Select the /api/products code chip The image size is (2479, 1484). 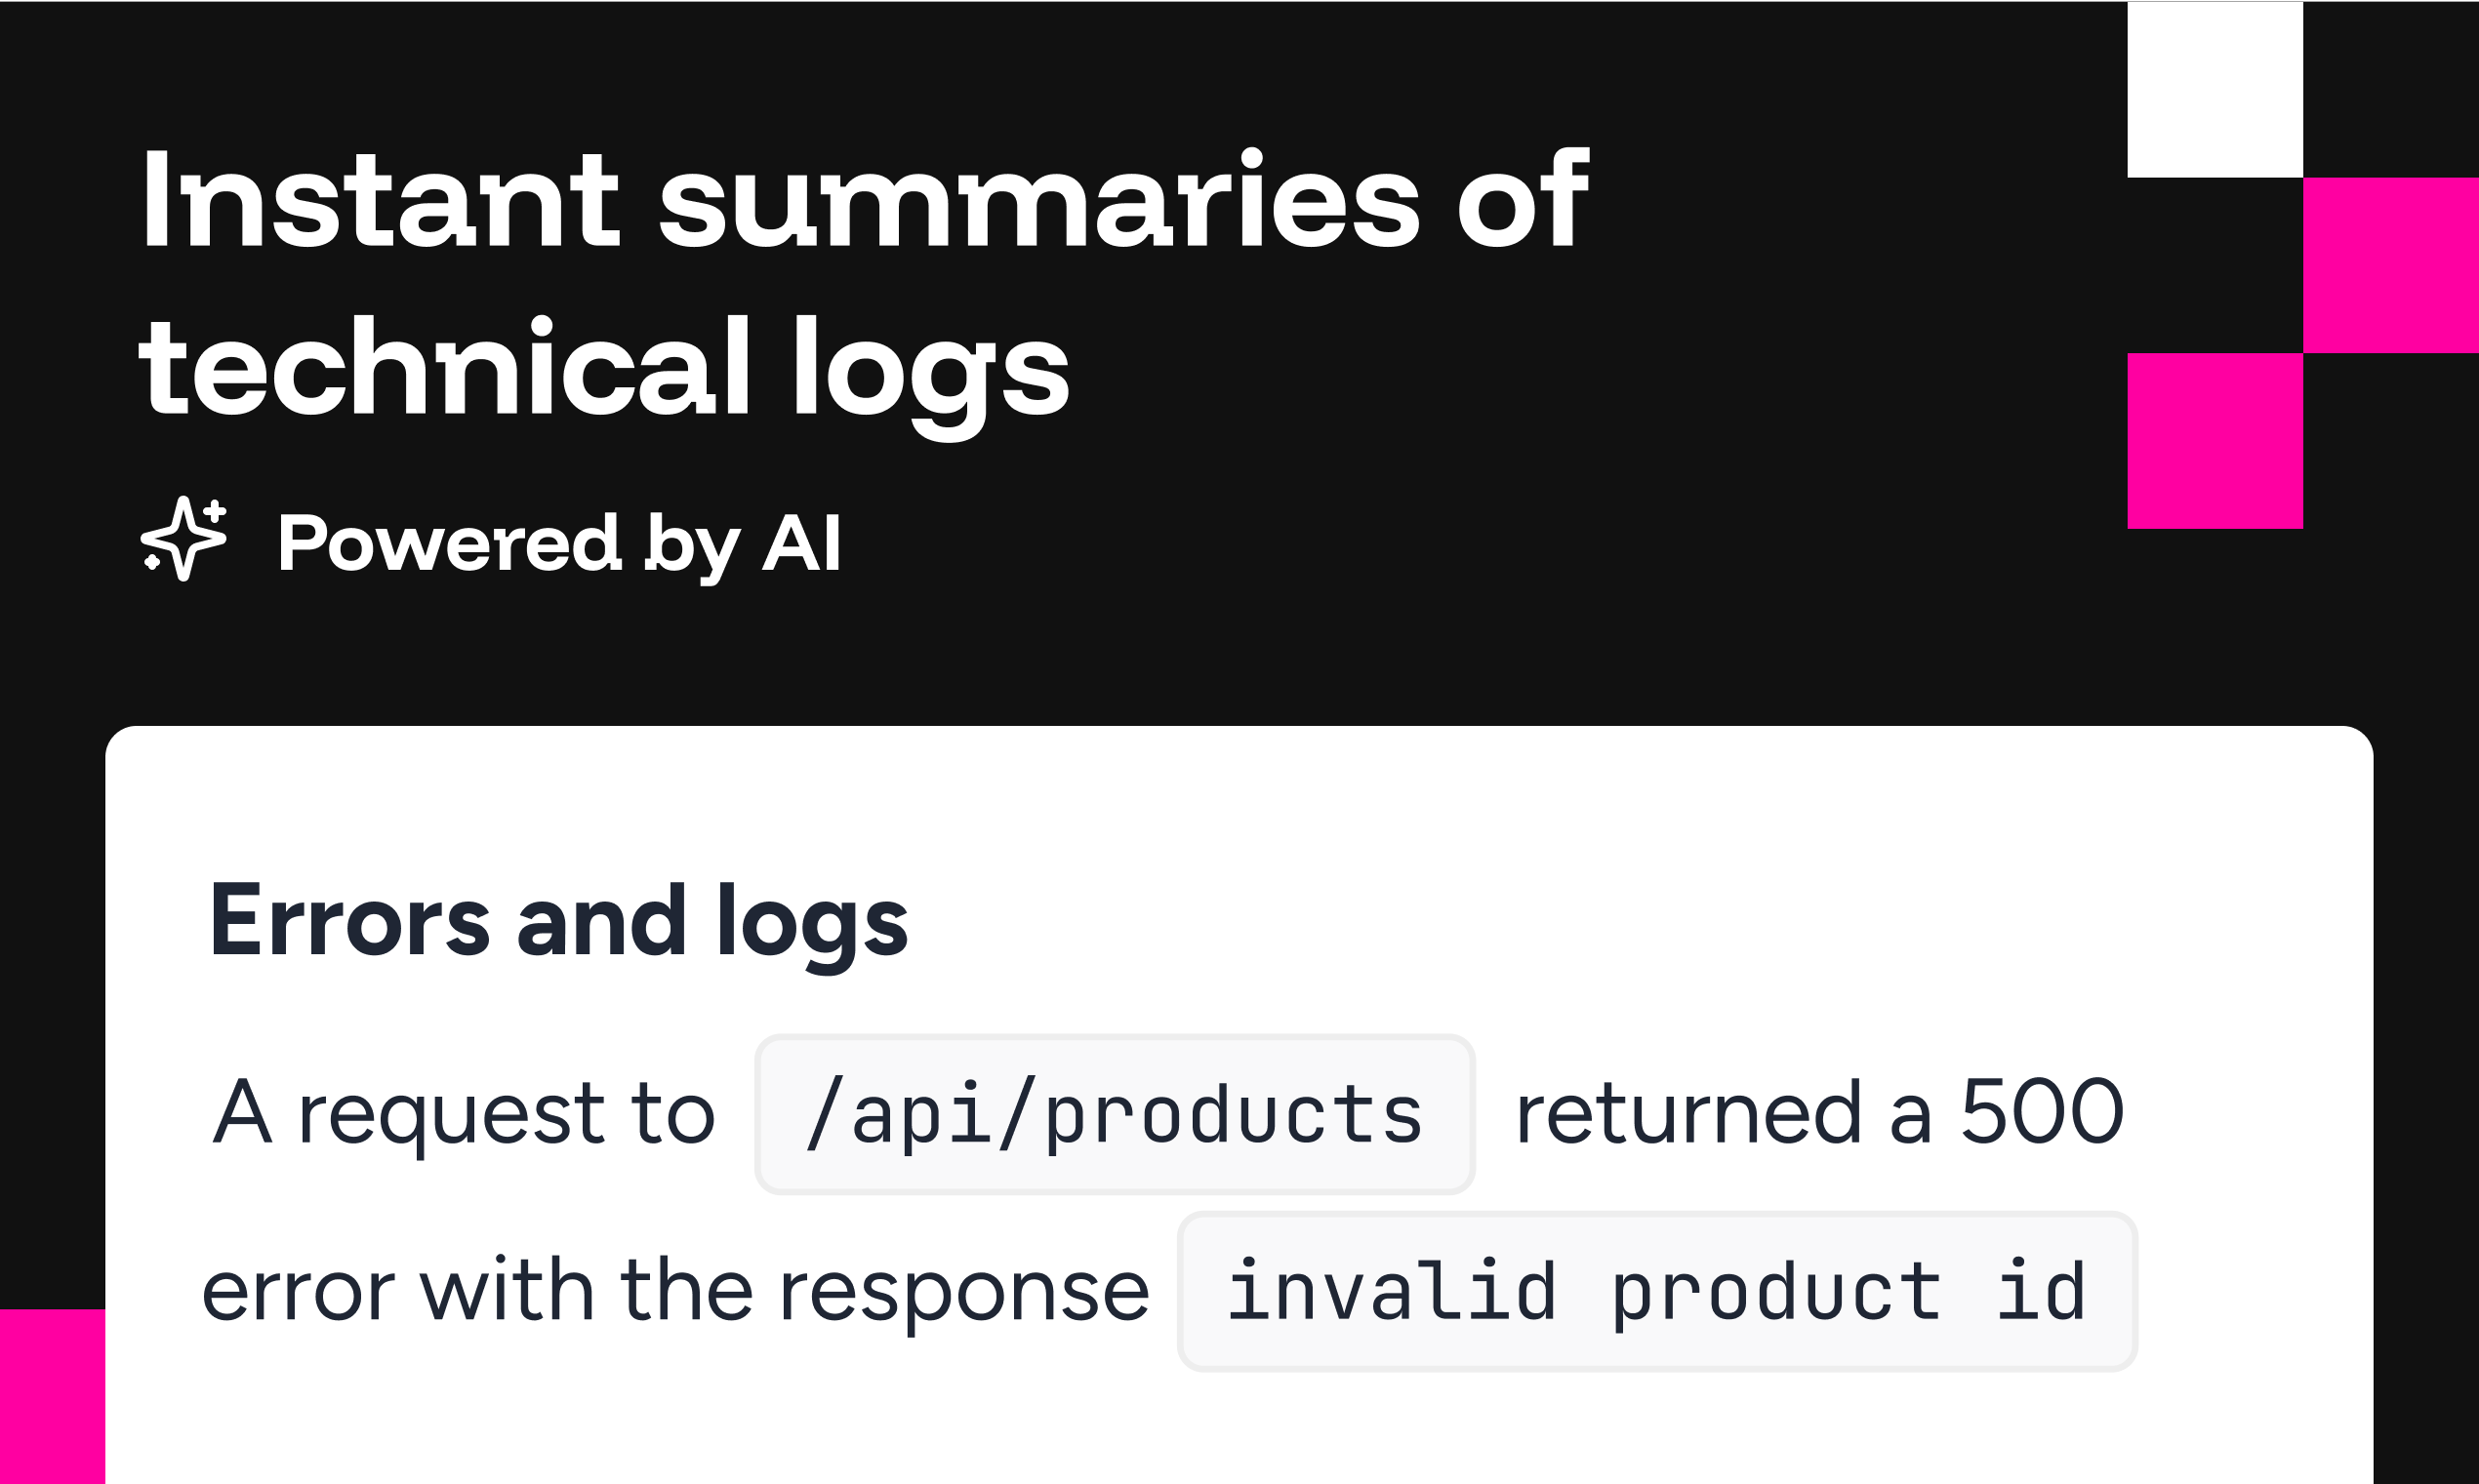click(x=1114, y=1114)
